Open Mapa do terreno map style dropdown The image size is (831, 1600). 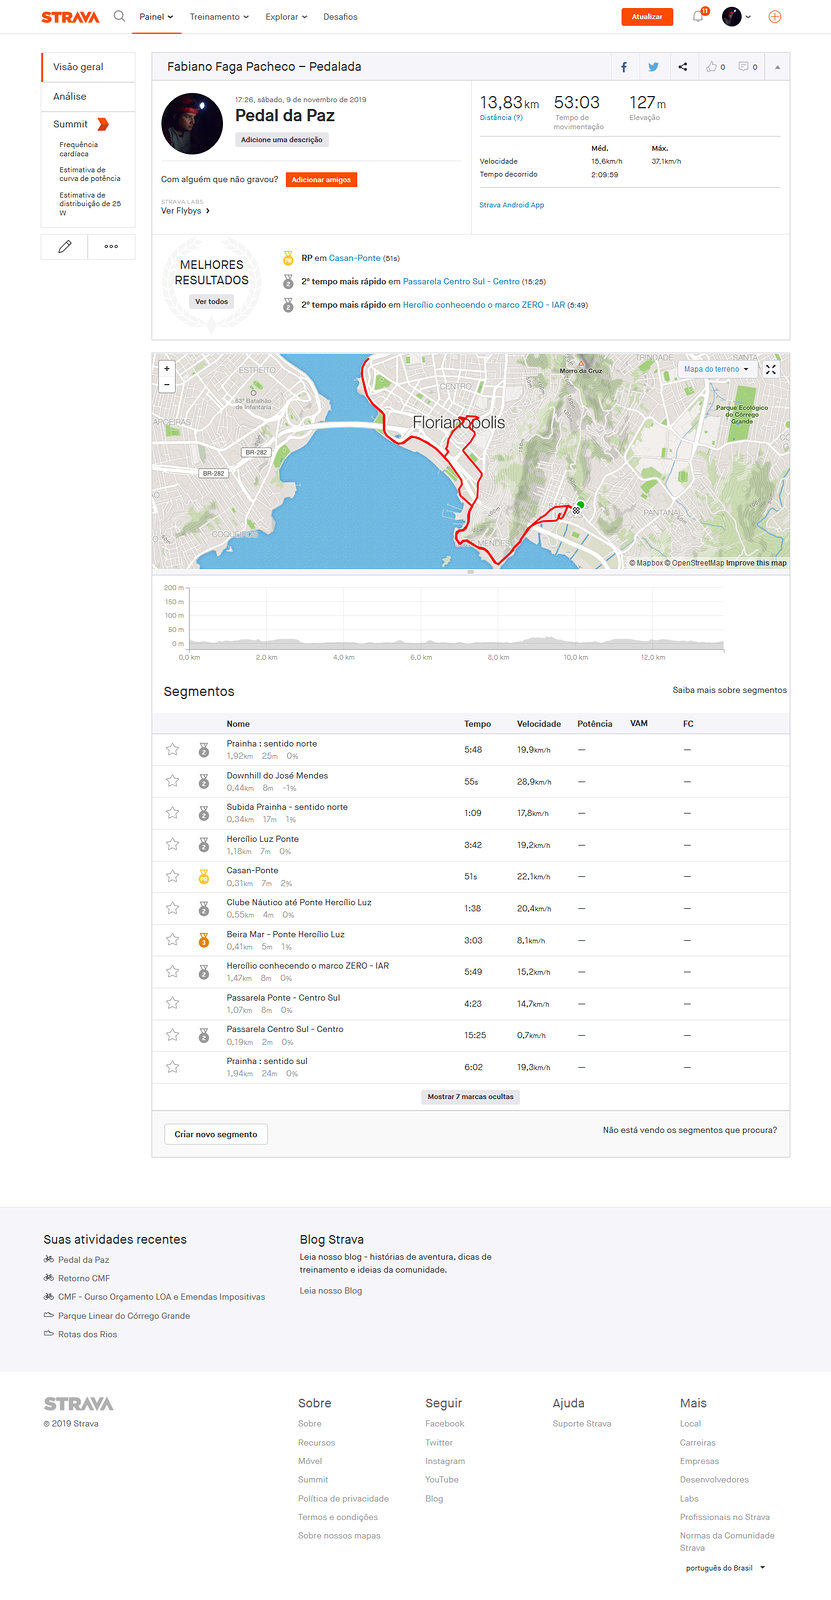(x=716, y=369)
